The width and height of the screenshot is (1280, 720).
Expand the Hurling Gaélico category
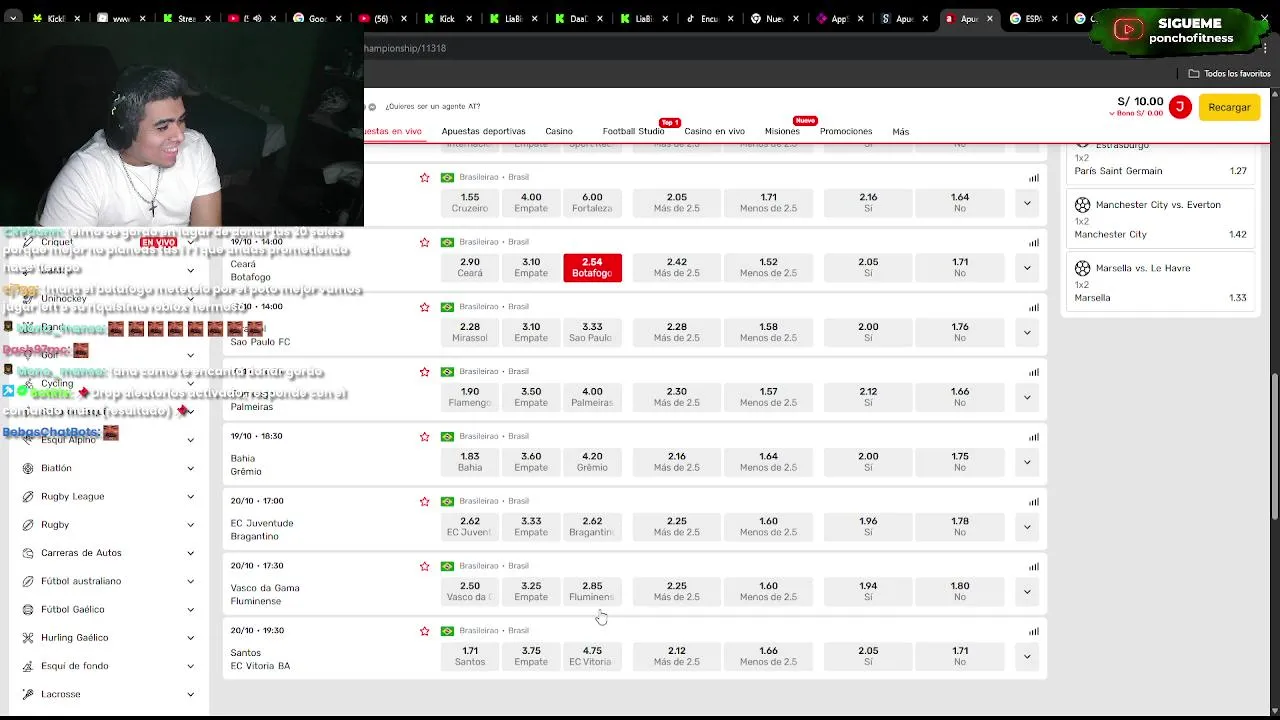click(190, 638)
